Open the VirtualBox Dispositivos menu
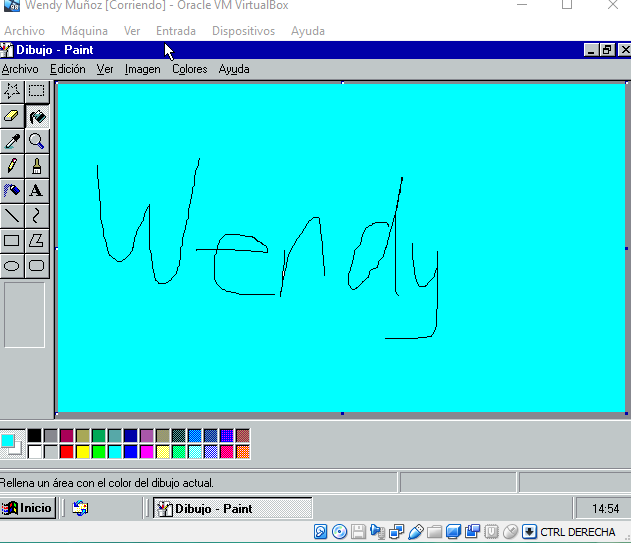The width and height of the screenshot is (631, 543). click(243, 31)
